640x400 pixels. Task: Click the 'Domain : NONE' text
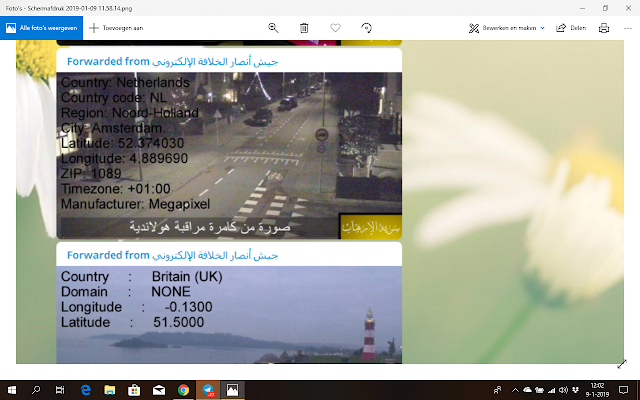click(126, 292)
